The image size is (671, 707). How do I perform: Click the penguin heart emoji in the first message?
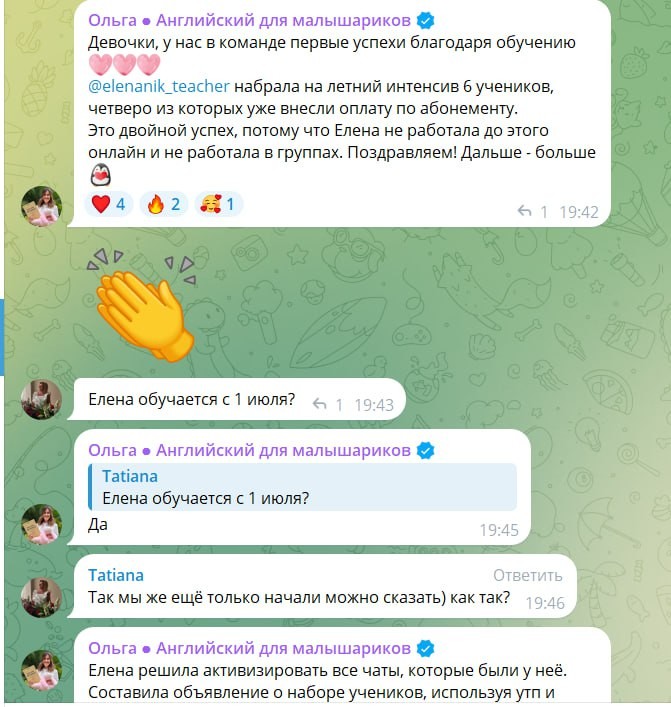tap(101, 175)
